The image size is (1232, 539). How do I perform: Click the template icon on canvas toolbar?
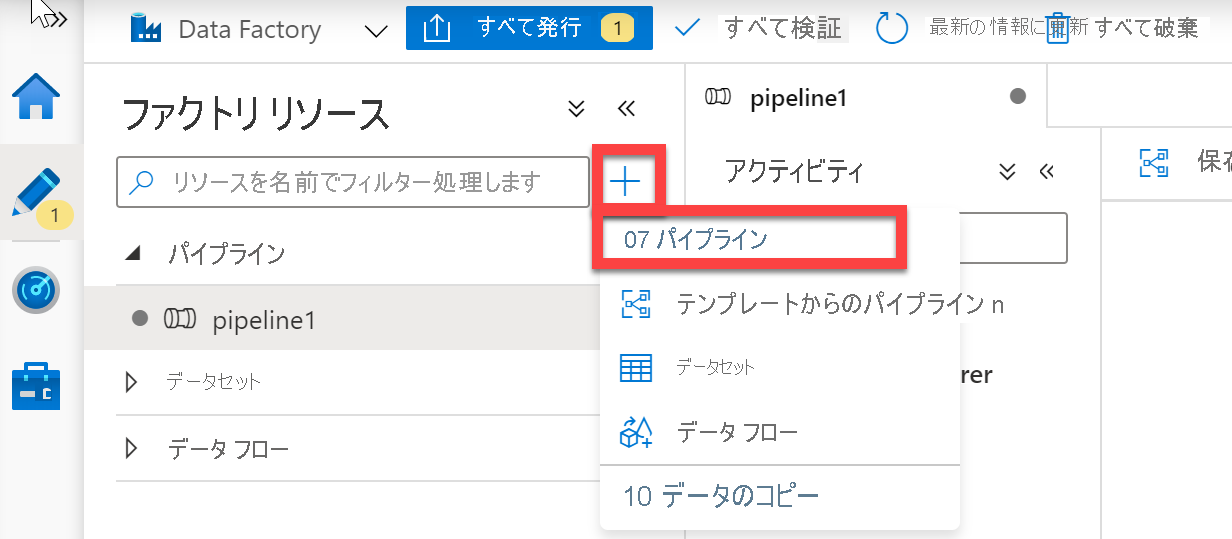[1154, 163]
